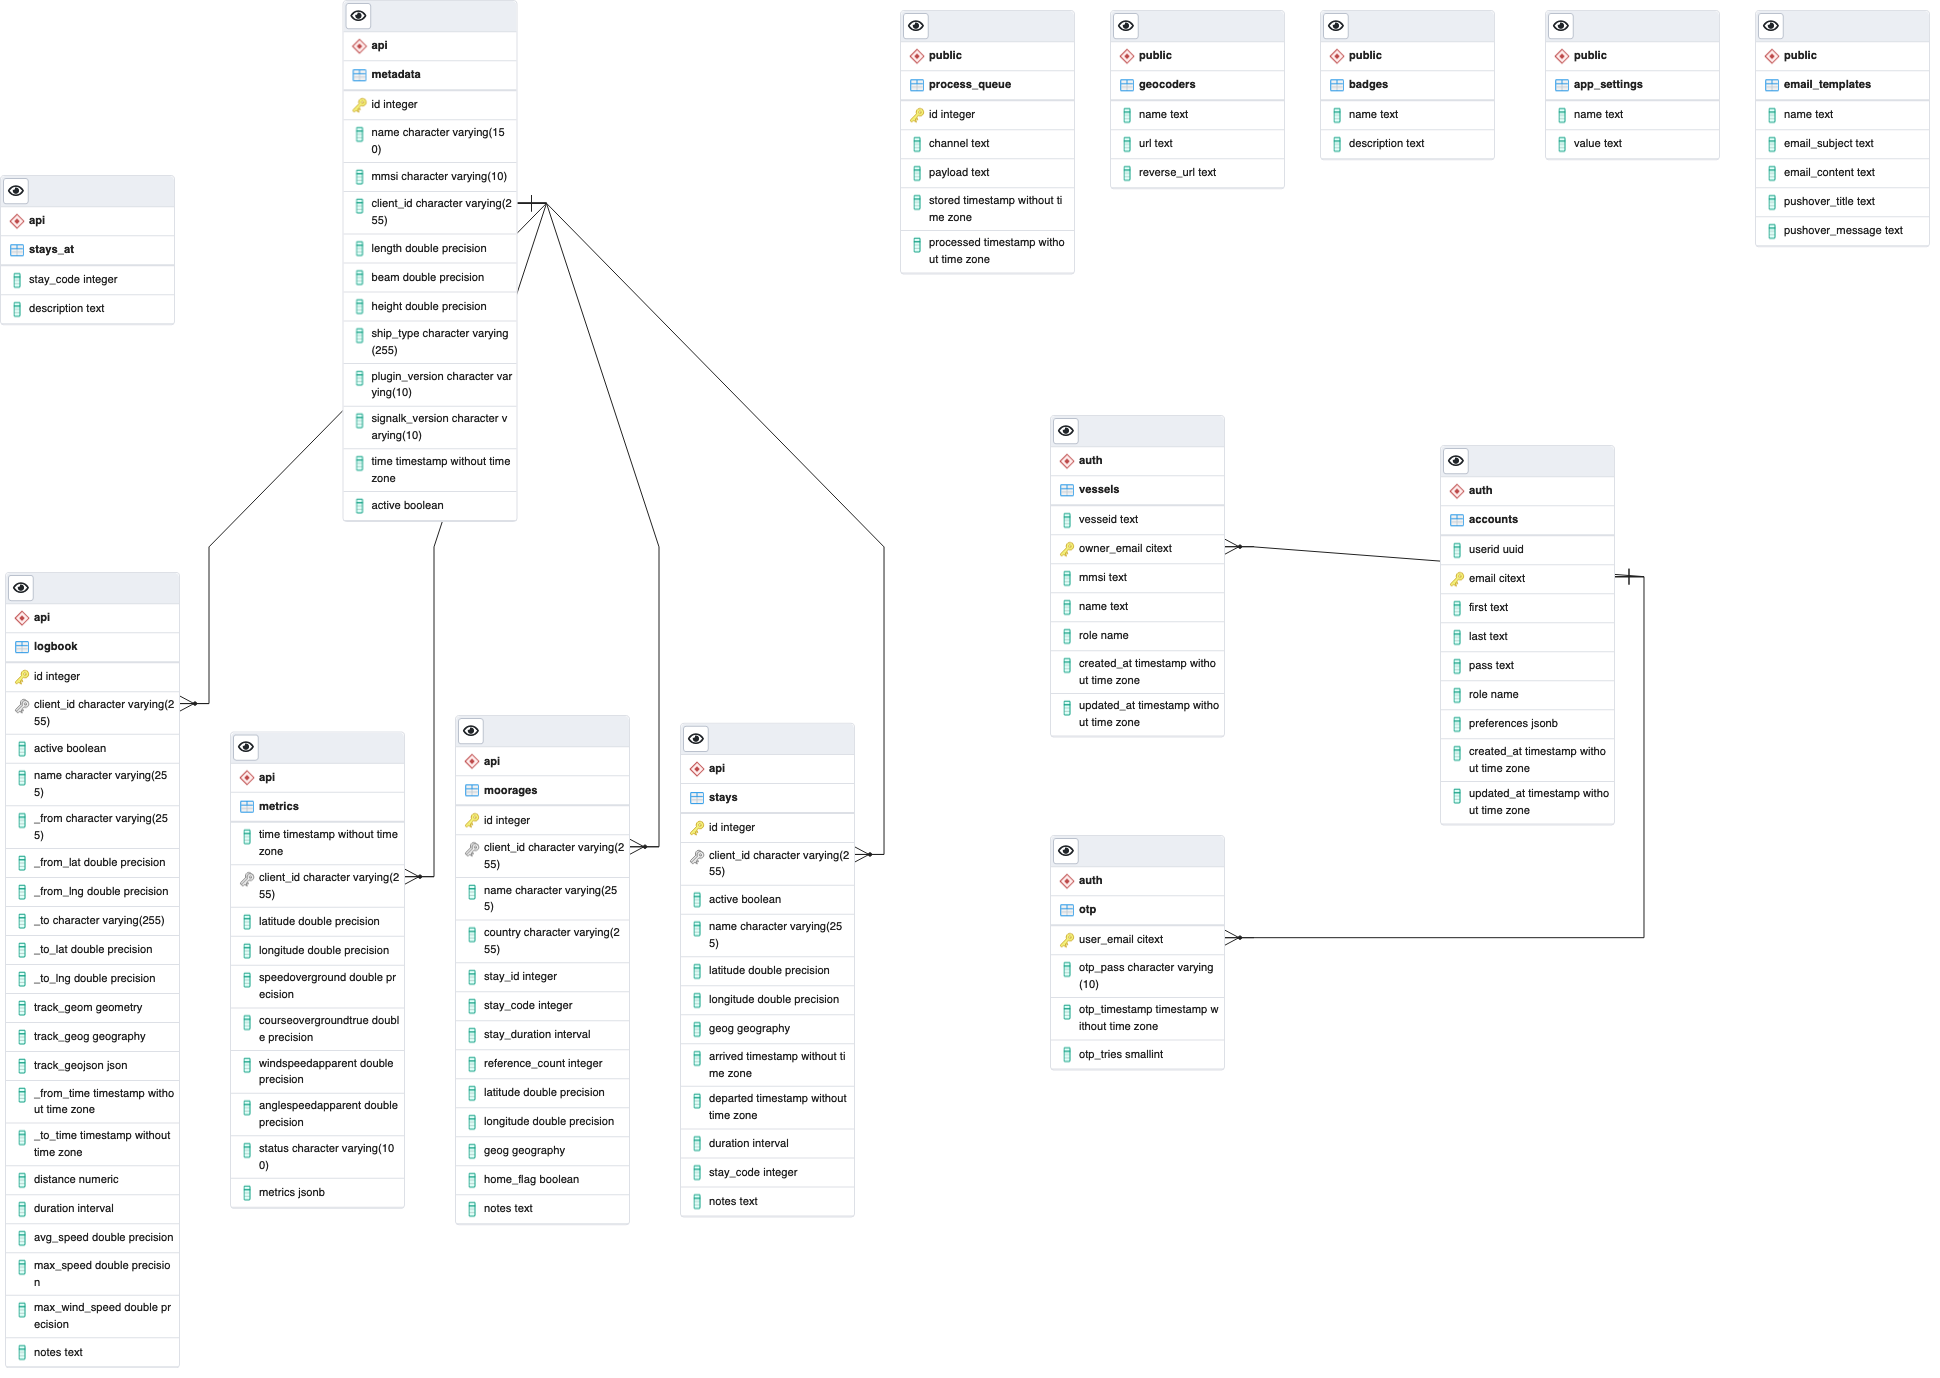The image size is (1940, 1378).
Task: Click the key icon of accounts email citext
Action: (1457, 579)
